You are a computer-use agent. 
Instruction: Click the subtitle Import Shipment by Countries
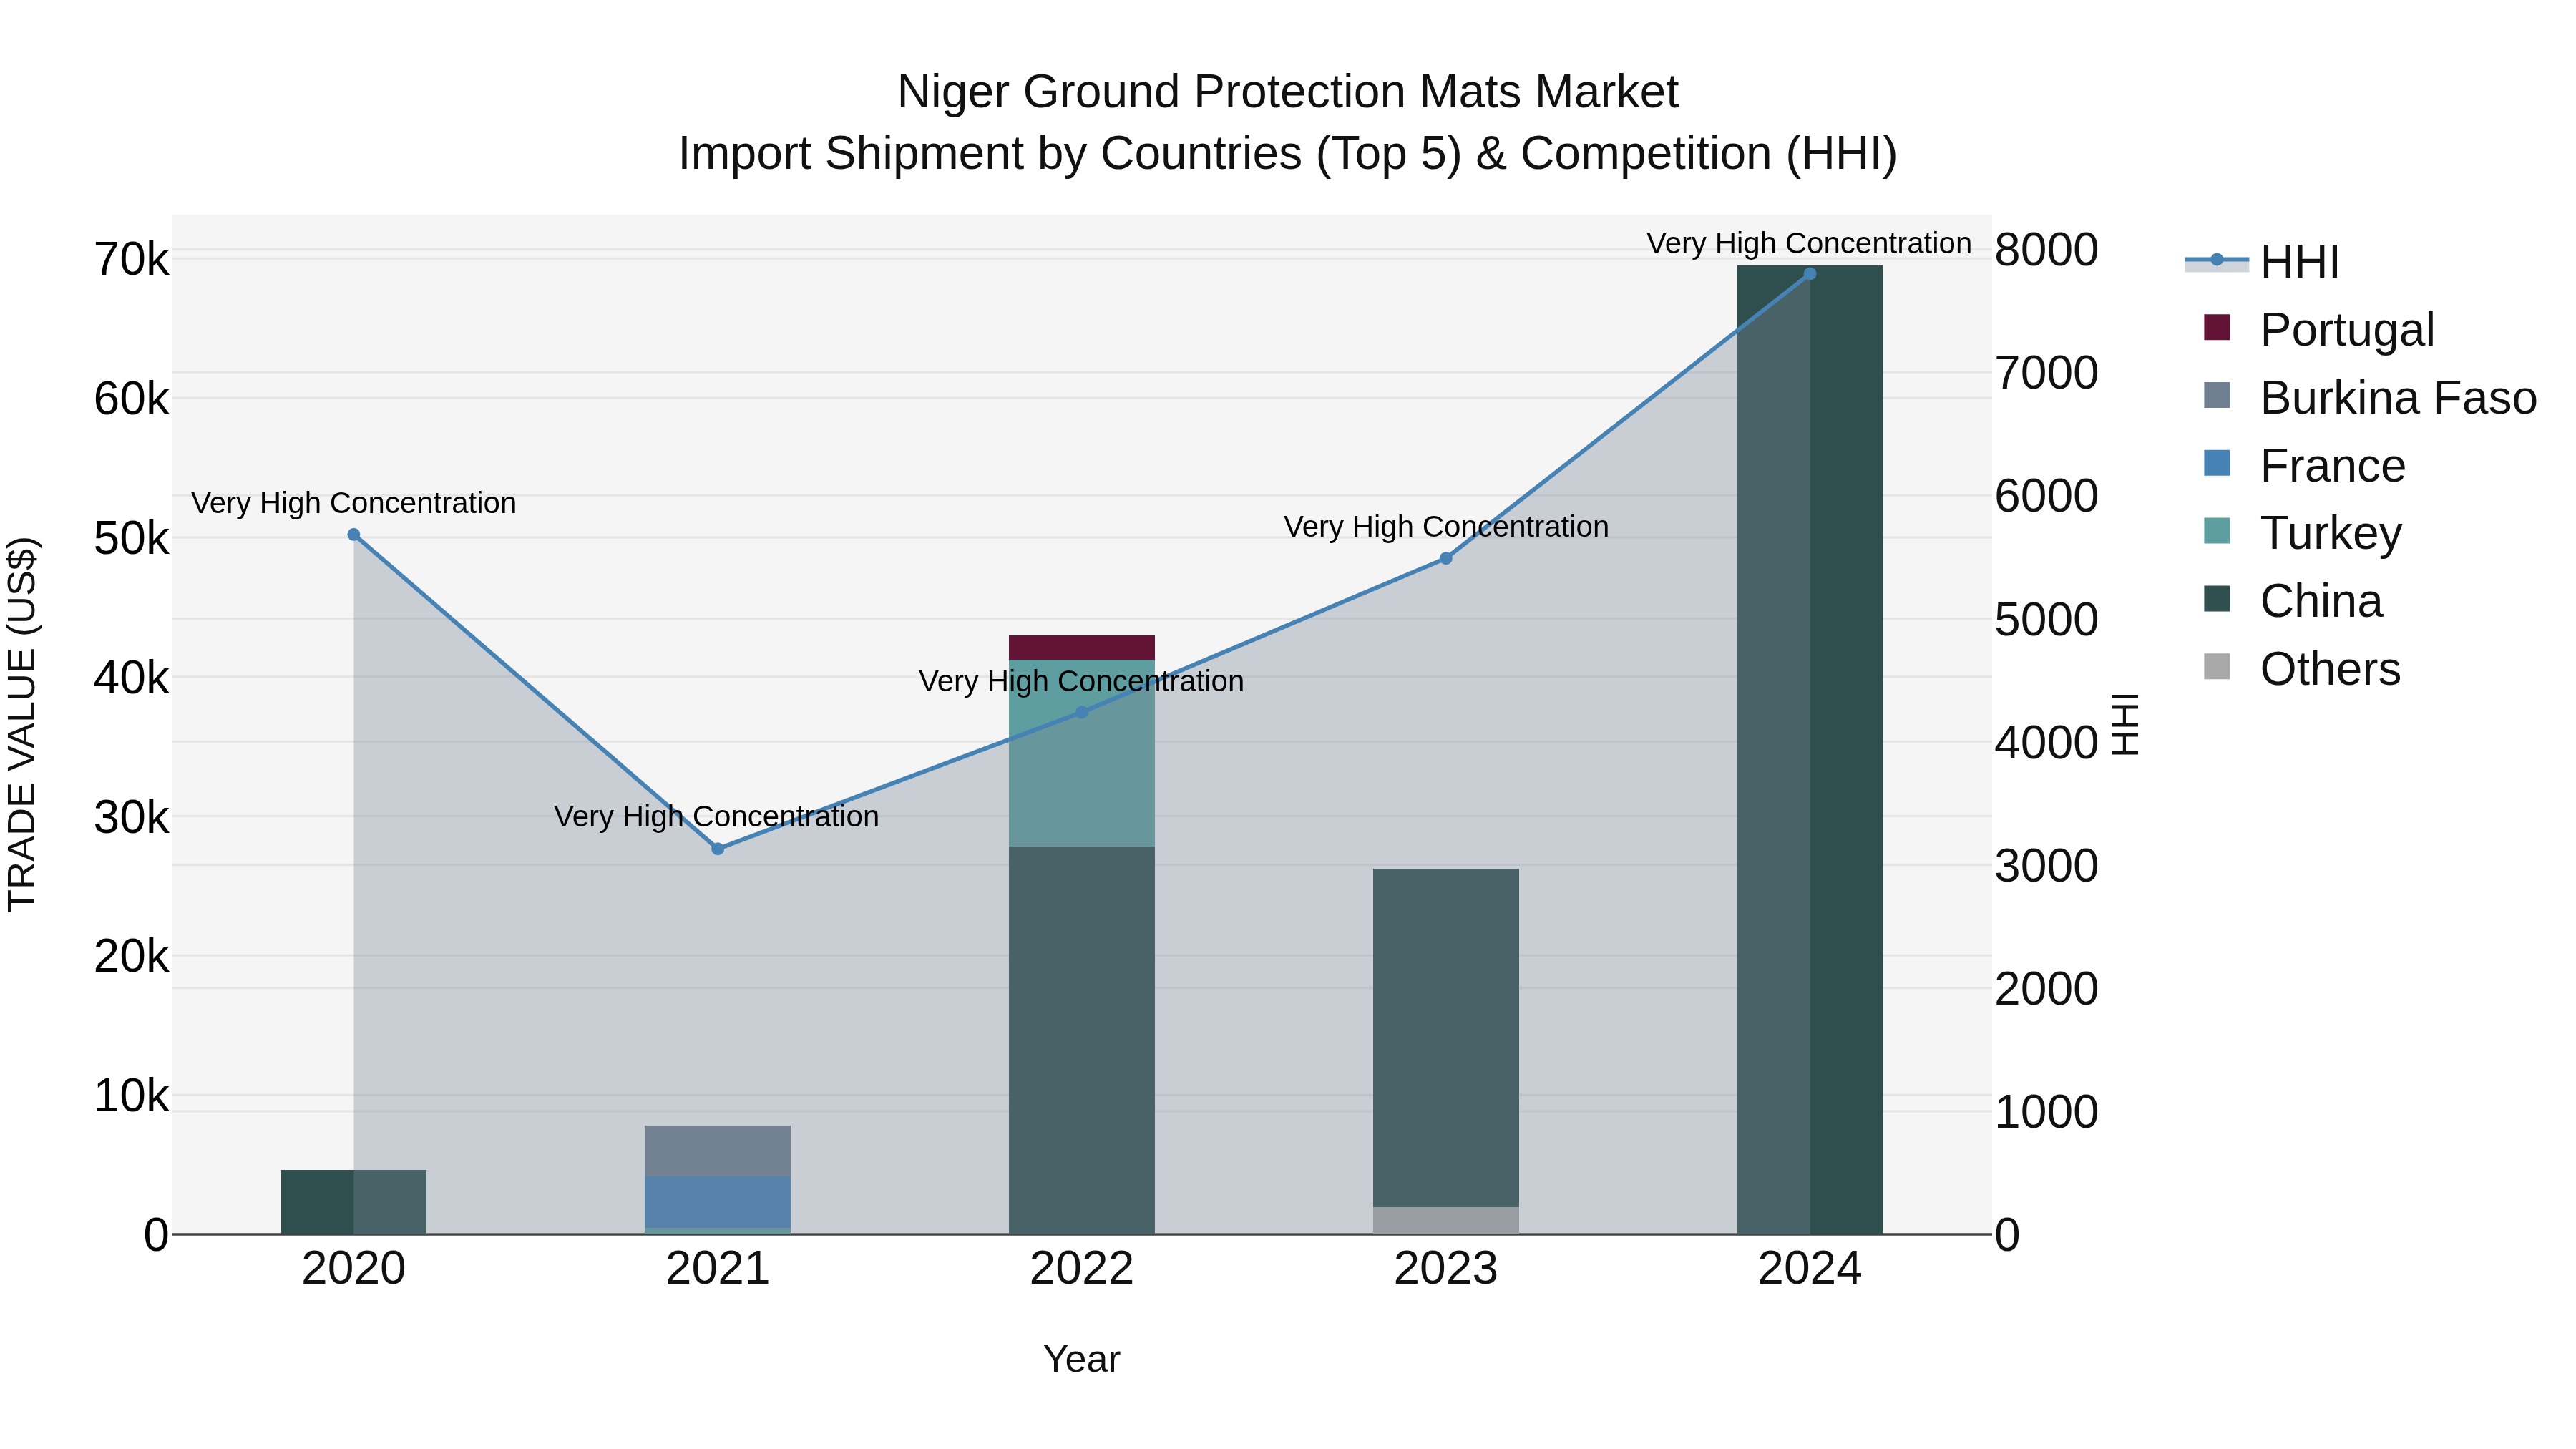click(x=1288, y=154)
